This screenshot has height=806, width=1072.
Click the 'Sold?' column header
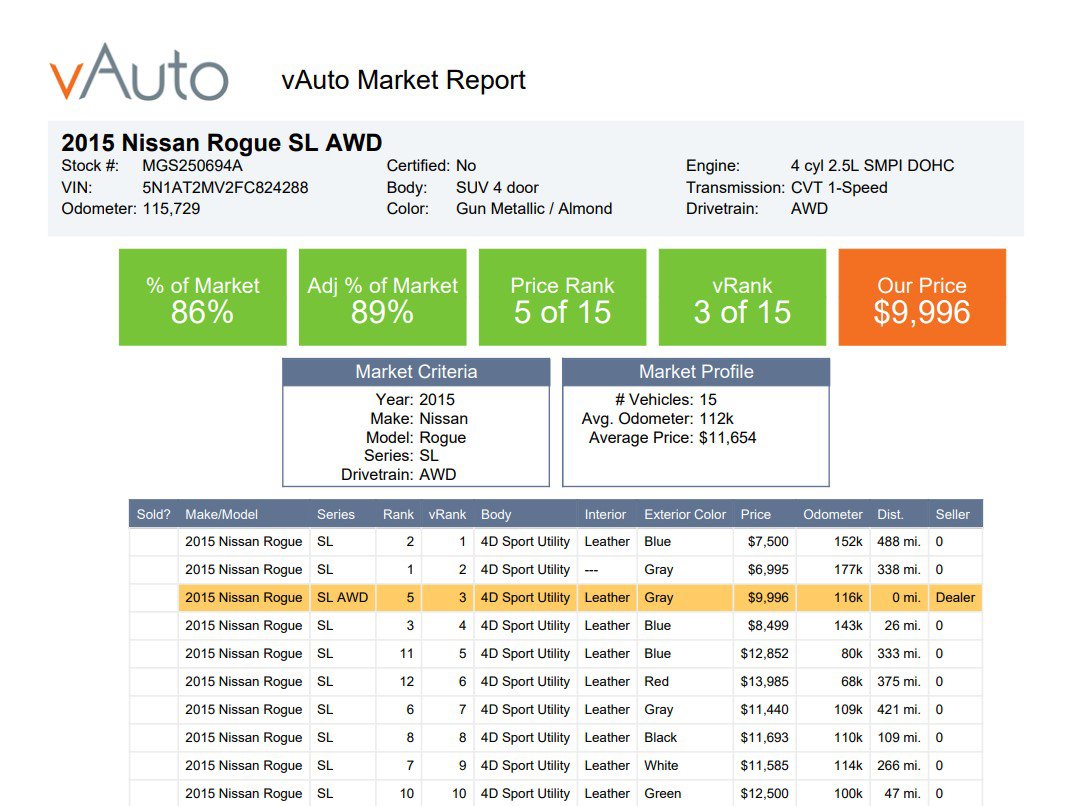coord(153,514)
